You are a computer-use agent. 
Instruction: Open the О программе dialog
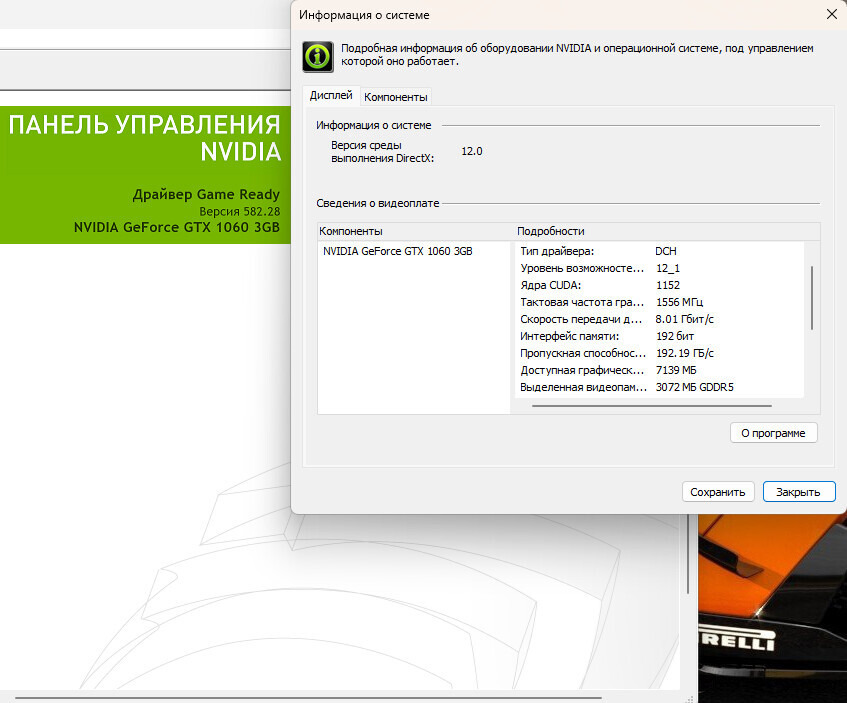pos(774,433)
